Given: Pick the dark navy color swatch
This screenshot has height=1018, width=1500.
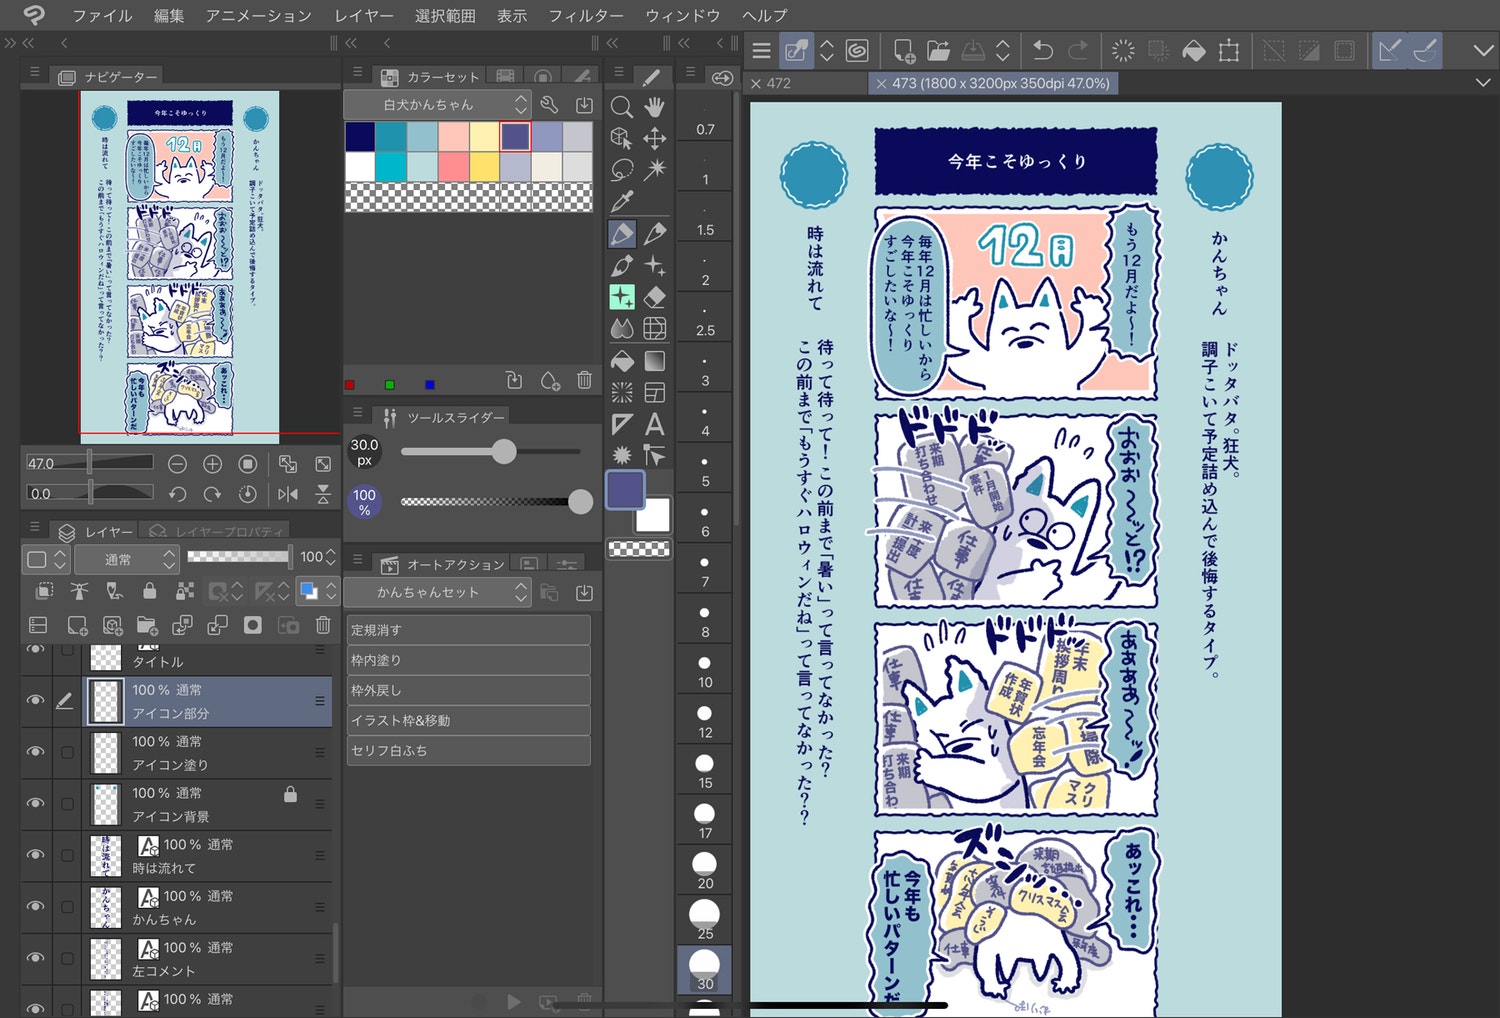Looking at the screenshot, I should 360,137.
